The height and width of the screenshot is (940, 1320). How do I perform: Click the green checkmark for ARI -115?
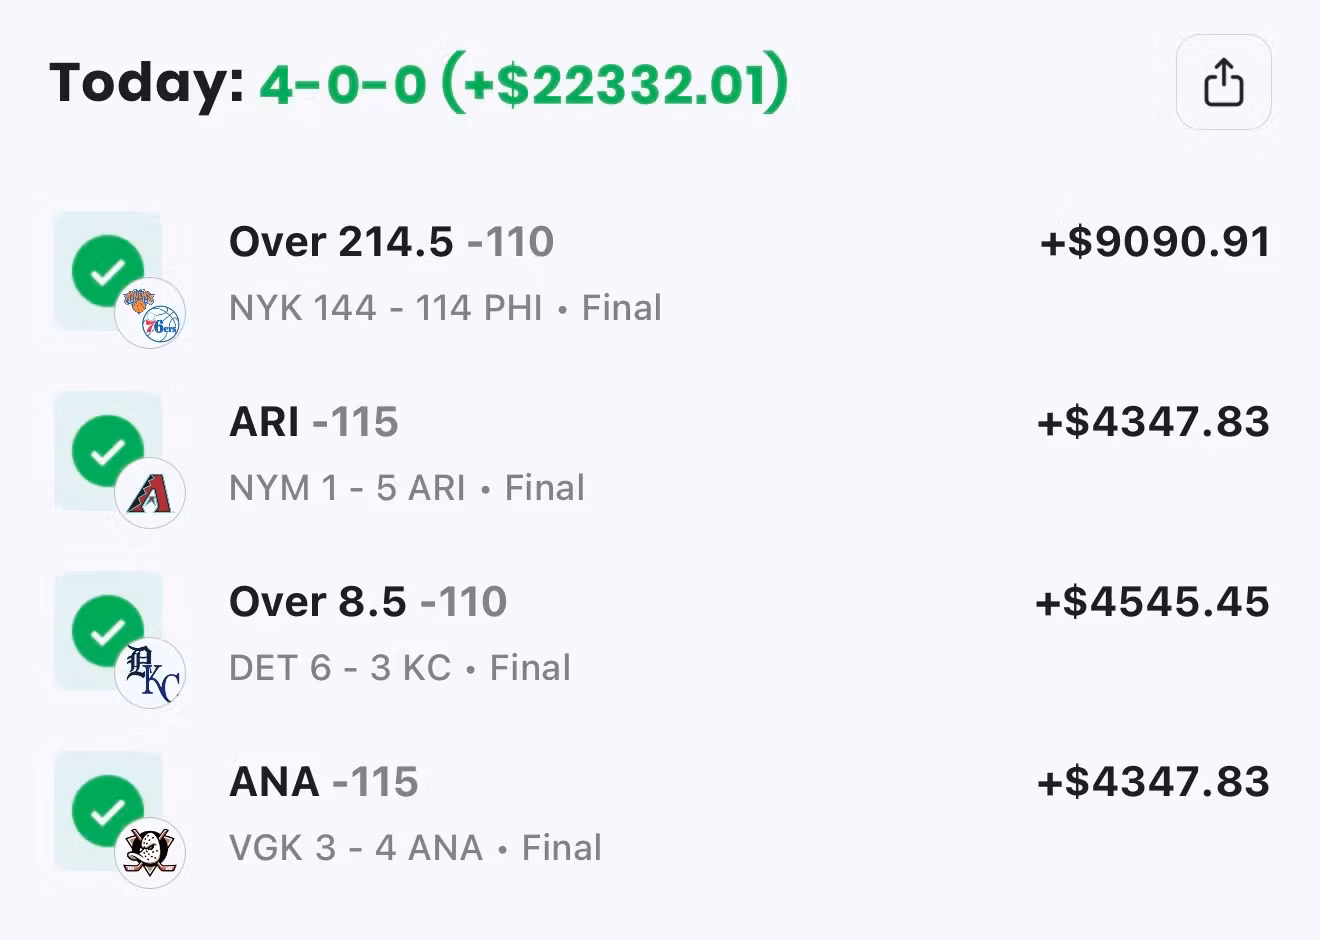(x=108, y=451)
